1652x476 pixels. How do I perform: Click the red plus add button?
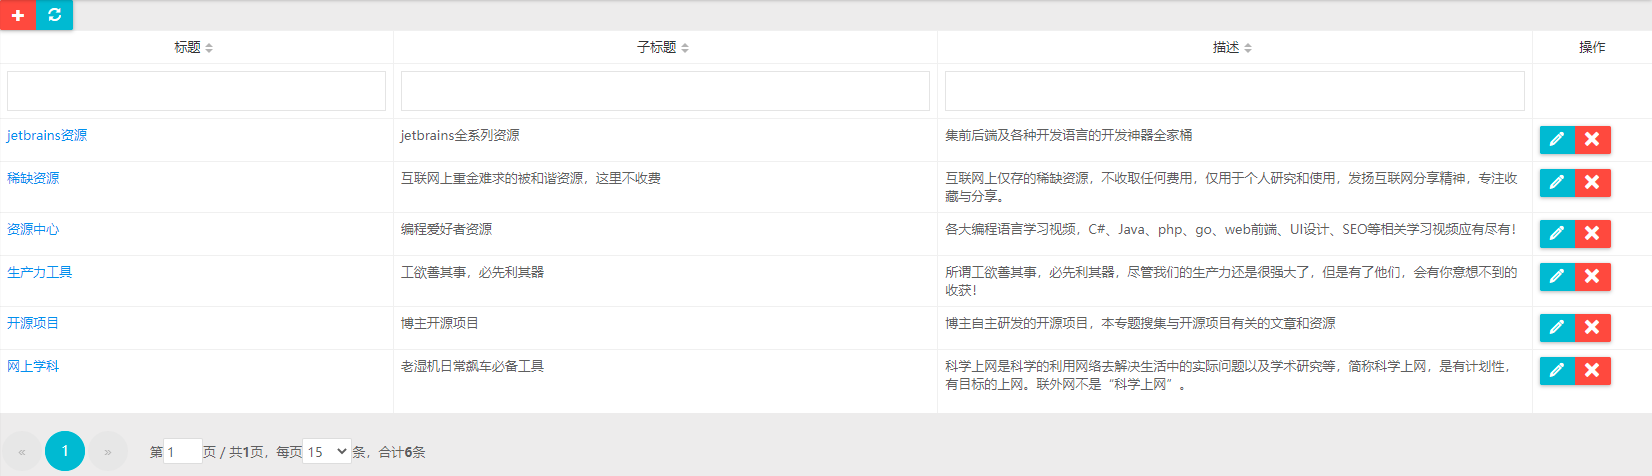click(x=17, y=15)
